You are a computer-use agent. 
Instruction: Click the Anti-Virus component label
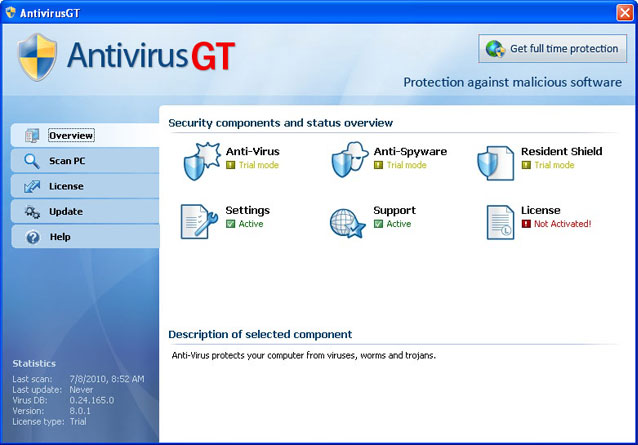pyautogui.click(x=253, y=151)
